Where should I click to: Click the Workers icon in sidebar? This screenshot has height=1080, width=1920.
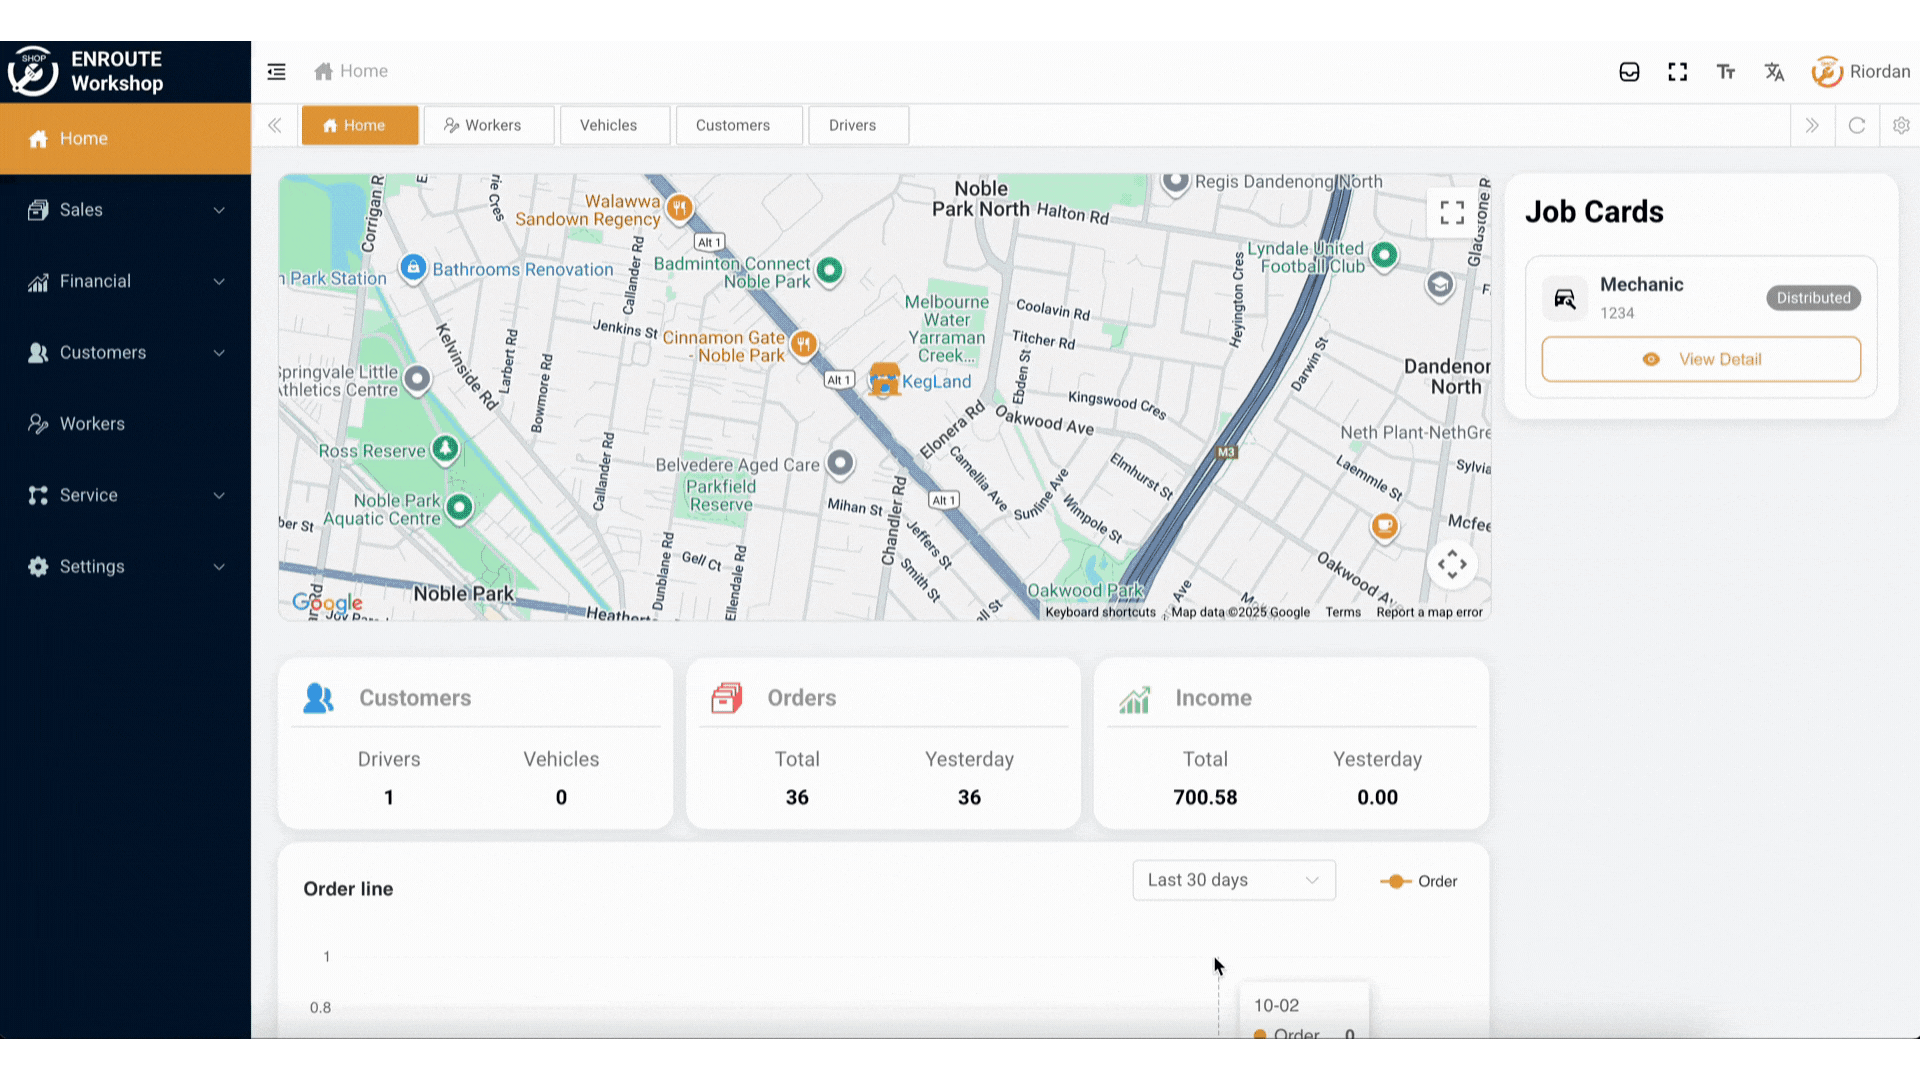point(38,424)
